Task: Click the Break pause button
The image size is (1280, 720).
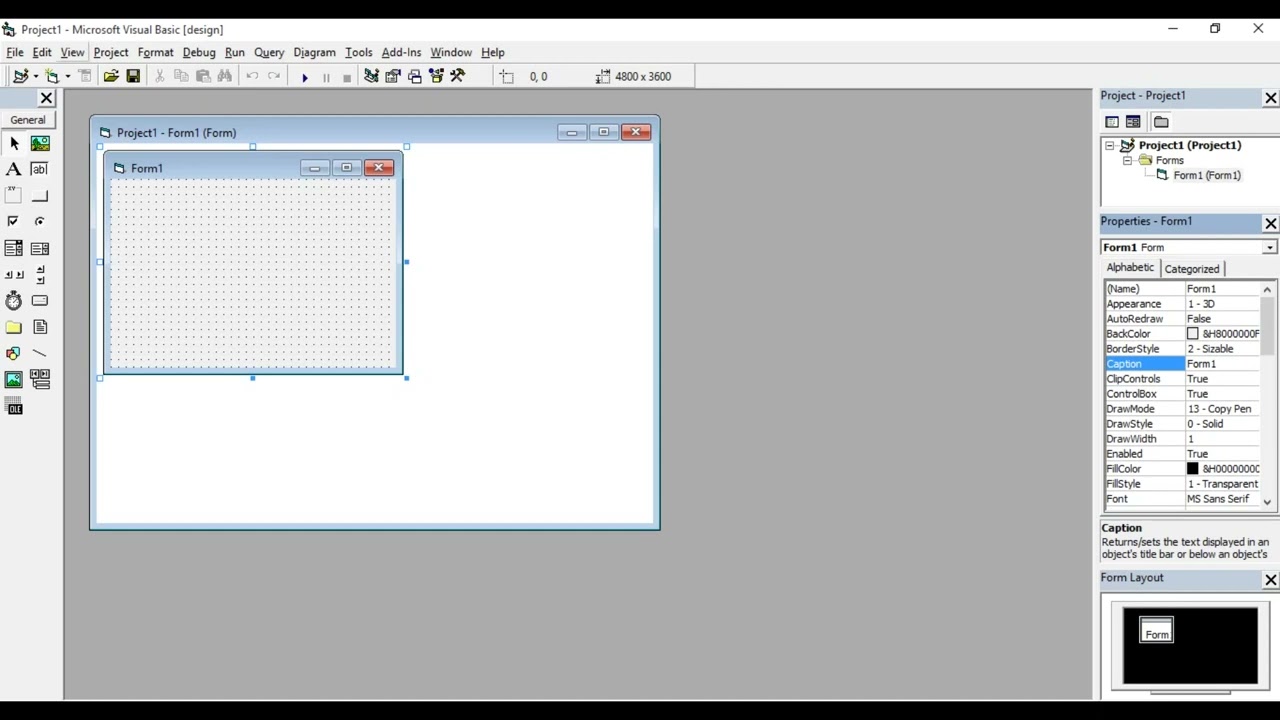Action: [326, 77]
